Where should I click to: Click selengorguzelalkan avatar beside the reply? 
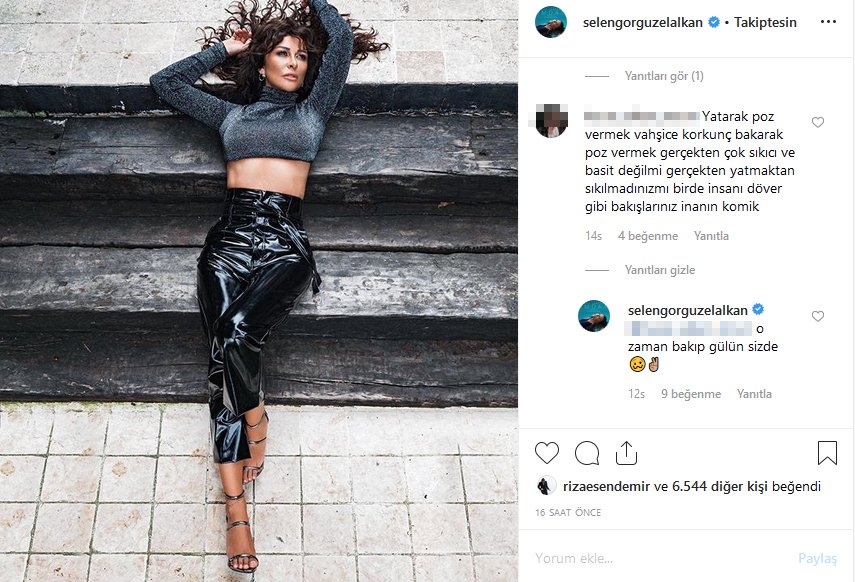pos(594,315)
